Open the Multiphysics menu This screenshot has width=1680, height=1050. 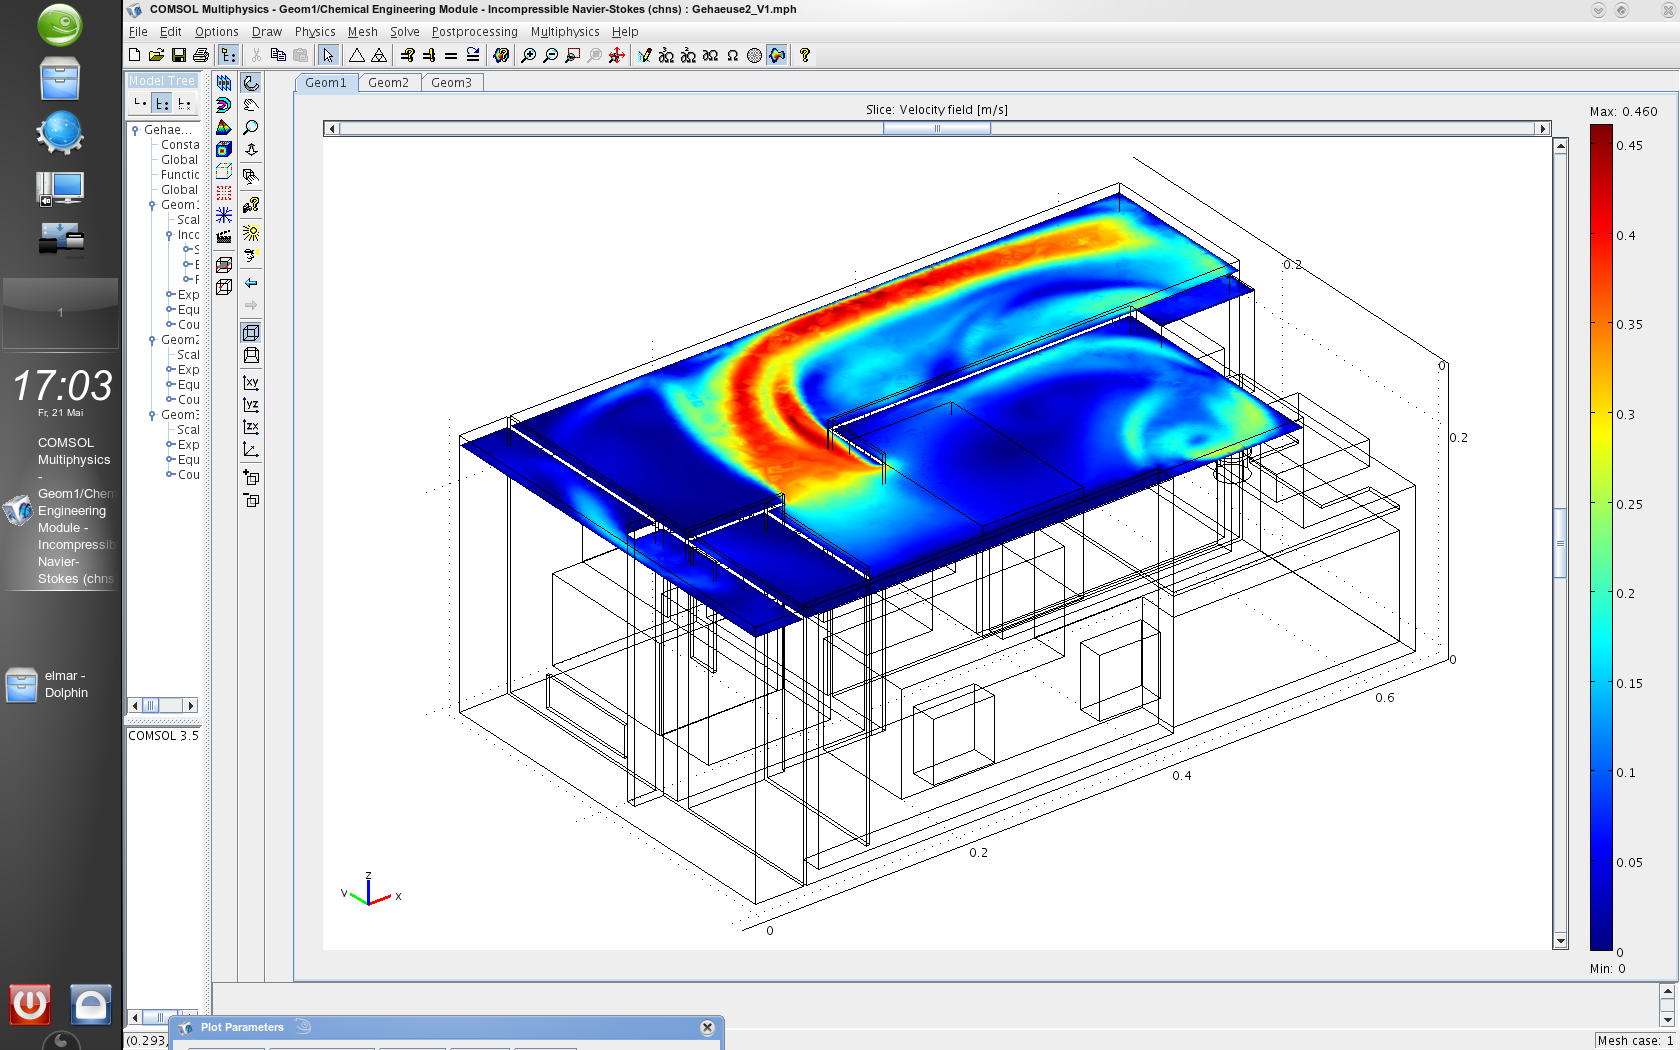pyautogui.click(x=565, y=32)
